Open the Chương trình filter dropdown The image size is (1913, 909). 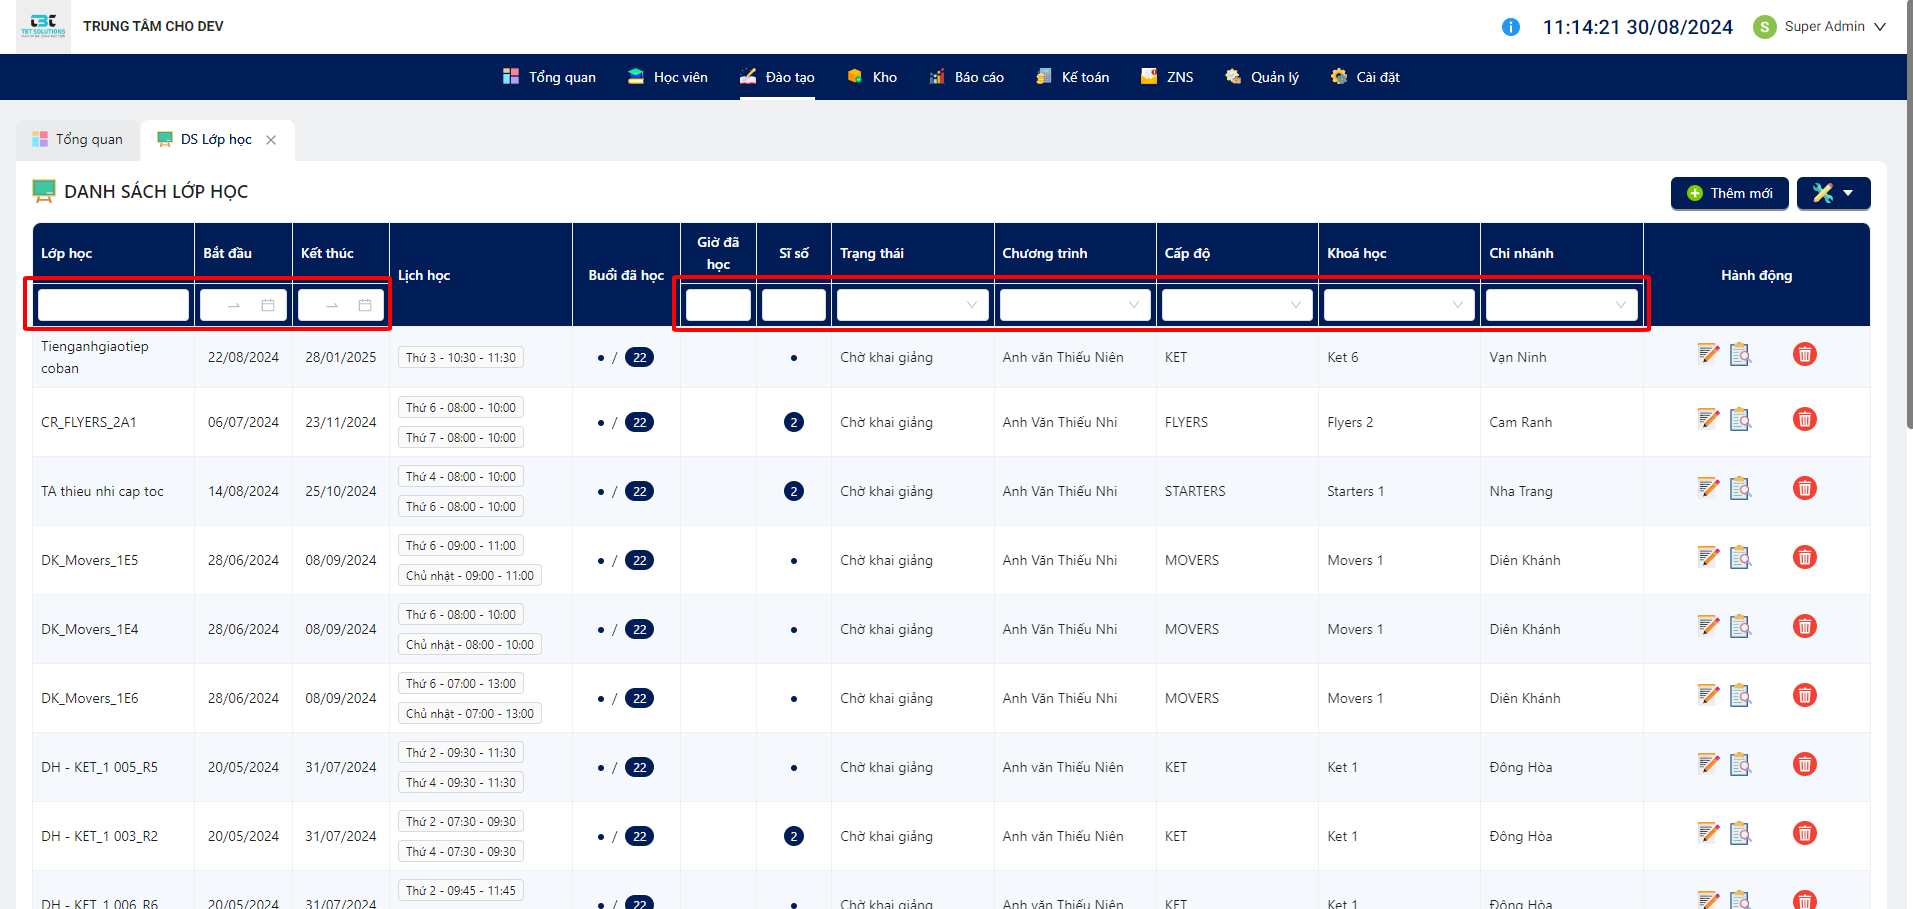click(x=1075, y=305)
